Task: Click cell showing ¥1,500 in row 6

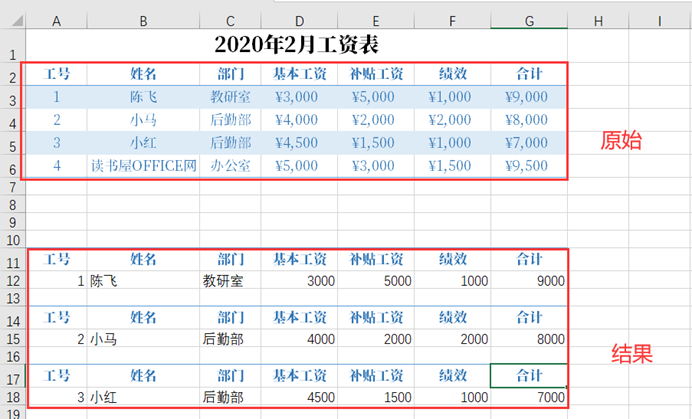Action: click(452, 166)
